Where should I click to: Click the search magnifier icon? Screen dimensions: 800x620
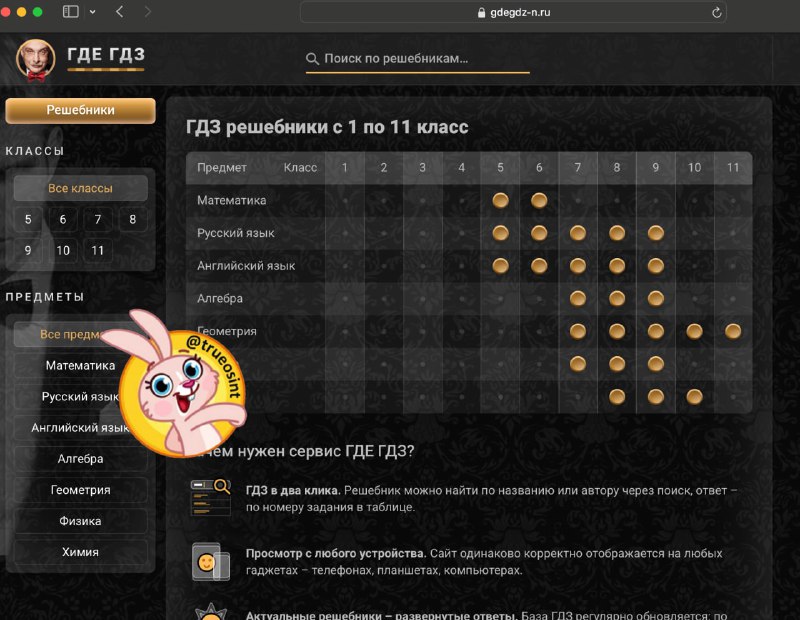312,59
